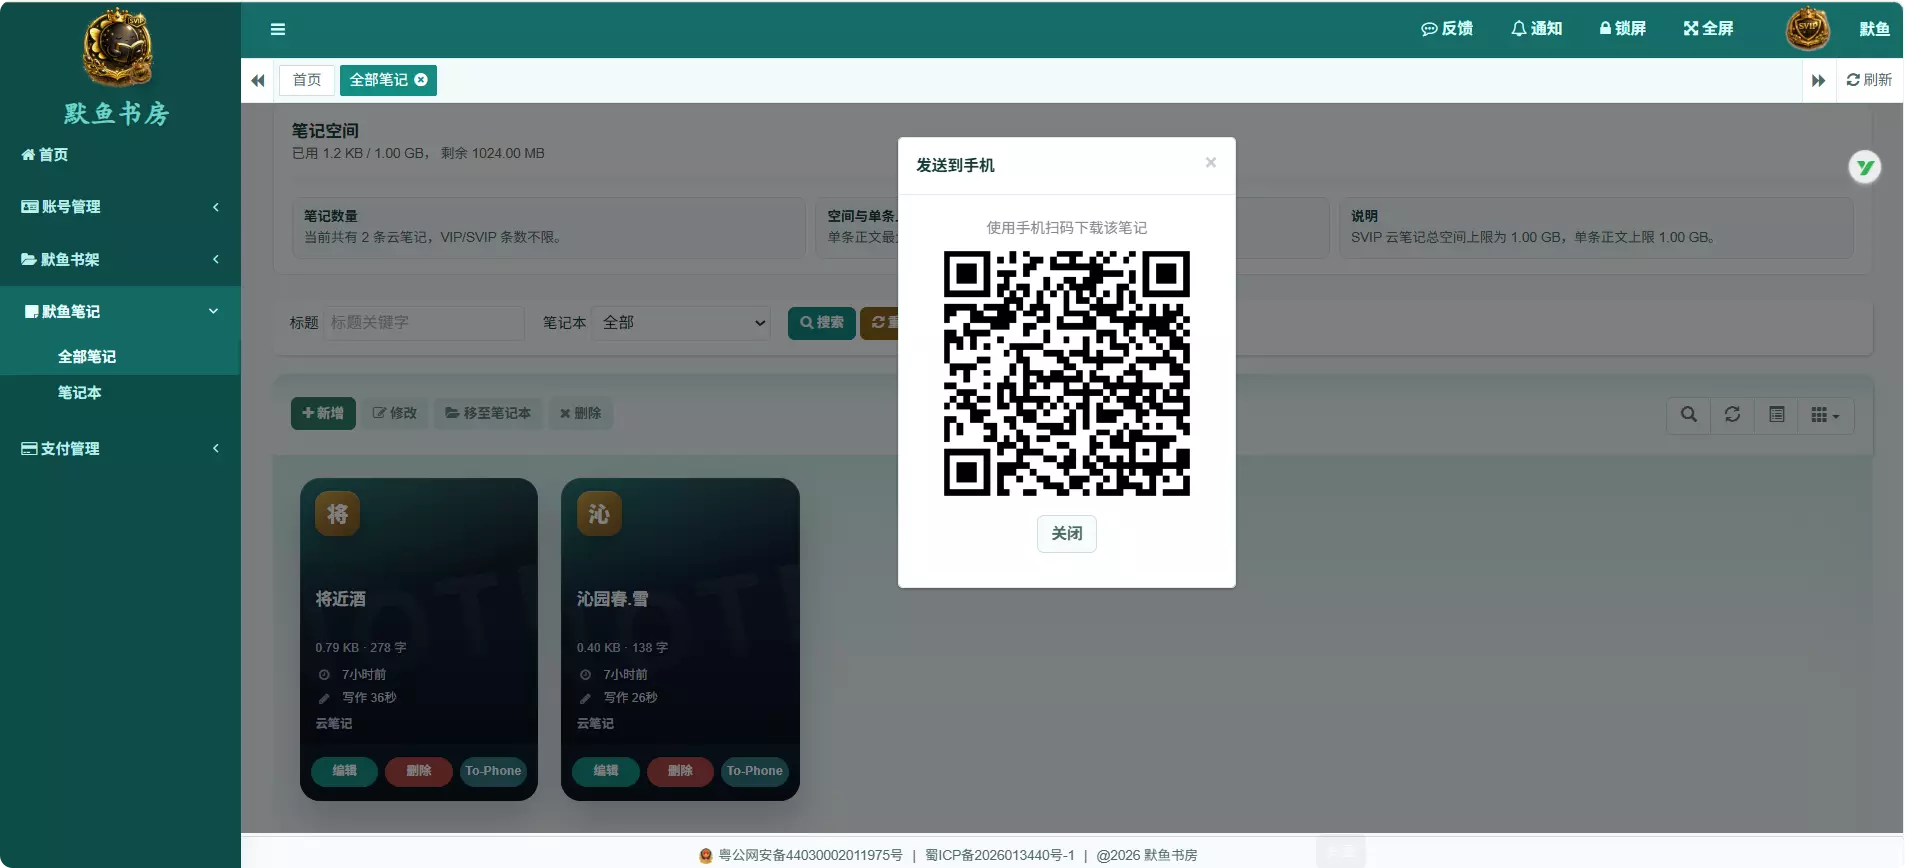Click the 移至笔记本 toolbar button
This screenshot has width=1908, height=868.
click(x=489, y=413)
